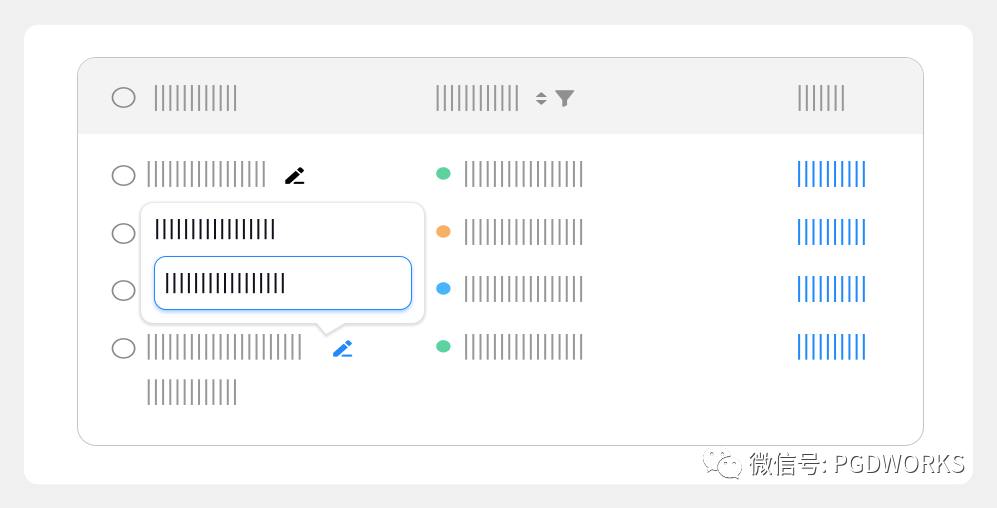This screenshot has height=508, width=997.
Task: Select the header select-all radio circle
Action: pyautogui.click(x=123, y=98)
